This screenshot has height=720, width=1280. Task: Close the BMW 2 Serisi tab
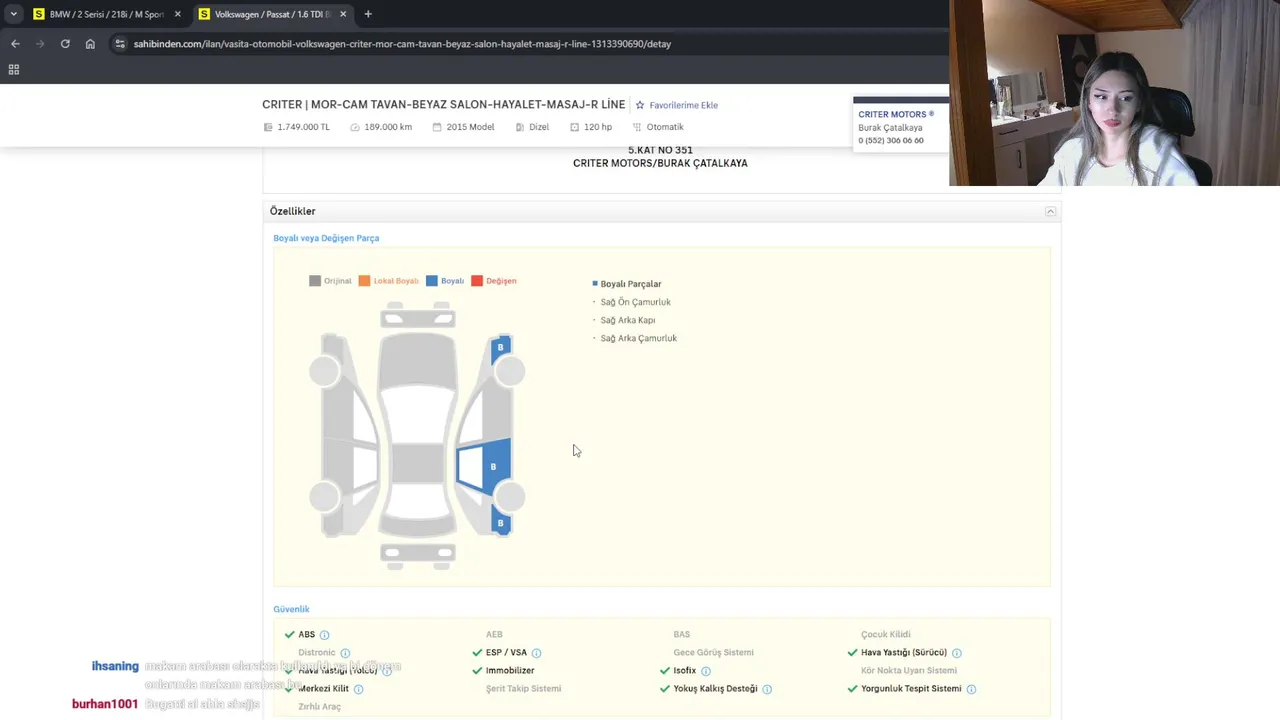177,14
